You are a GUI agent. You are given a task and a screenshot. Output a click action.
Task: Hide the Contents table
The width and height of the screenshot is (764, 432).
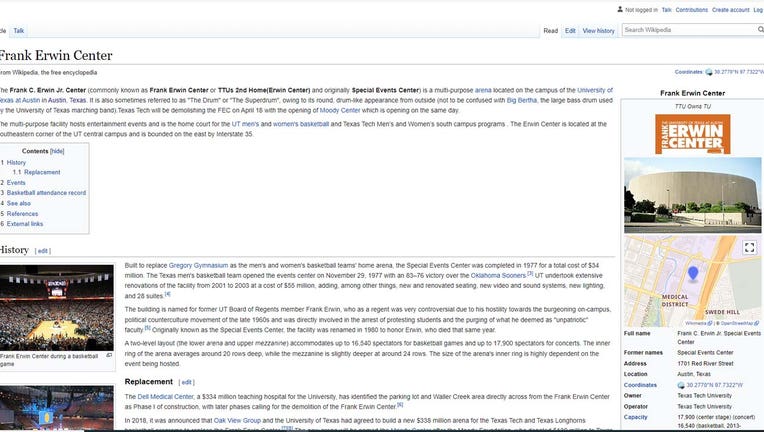pyautogui.click(x=57, y=151)
